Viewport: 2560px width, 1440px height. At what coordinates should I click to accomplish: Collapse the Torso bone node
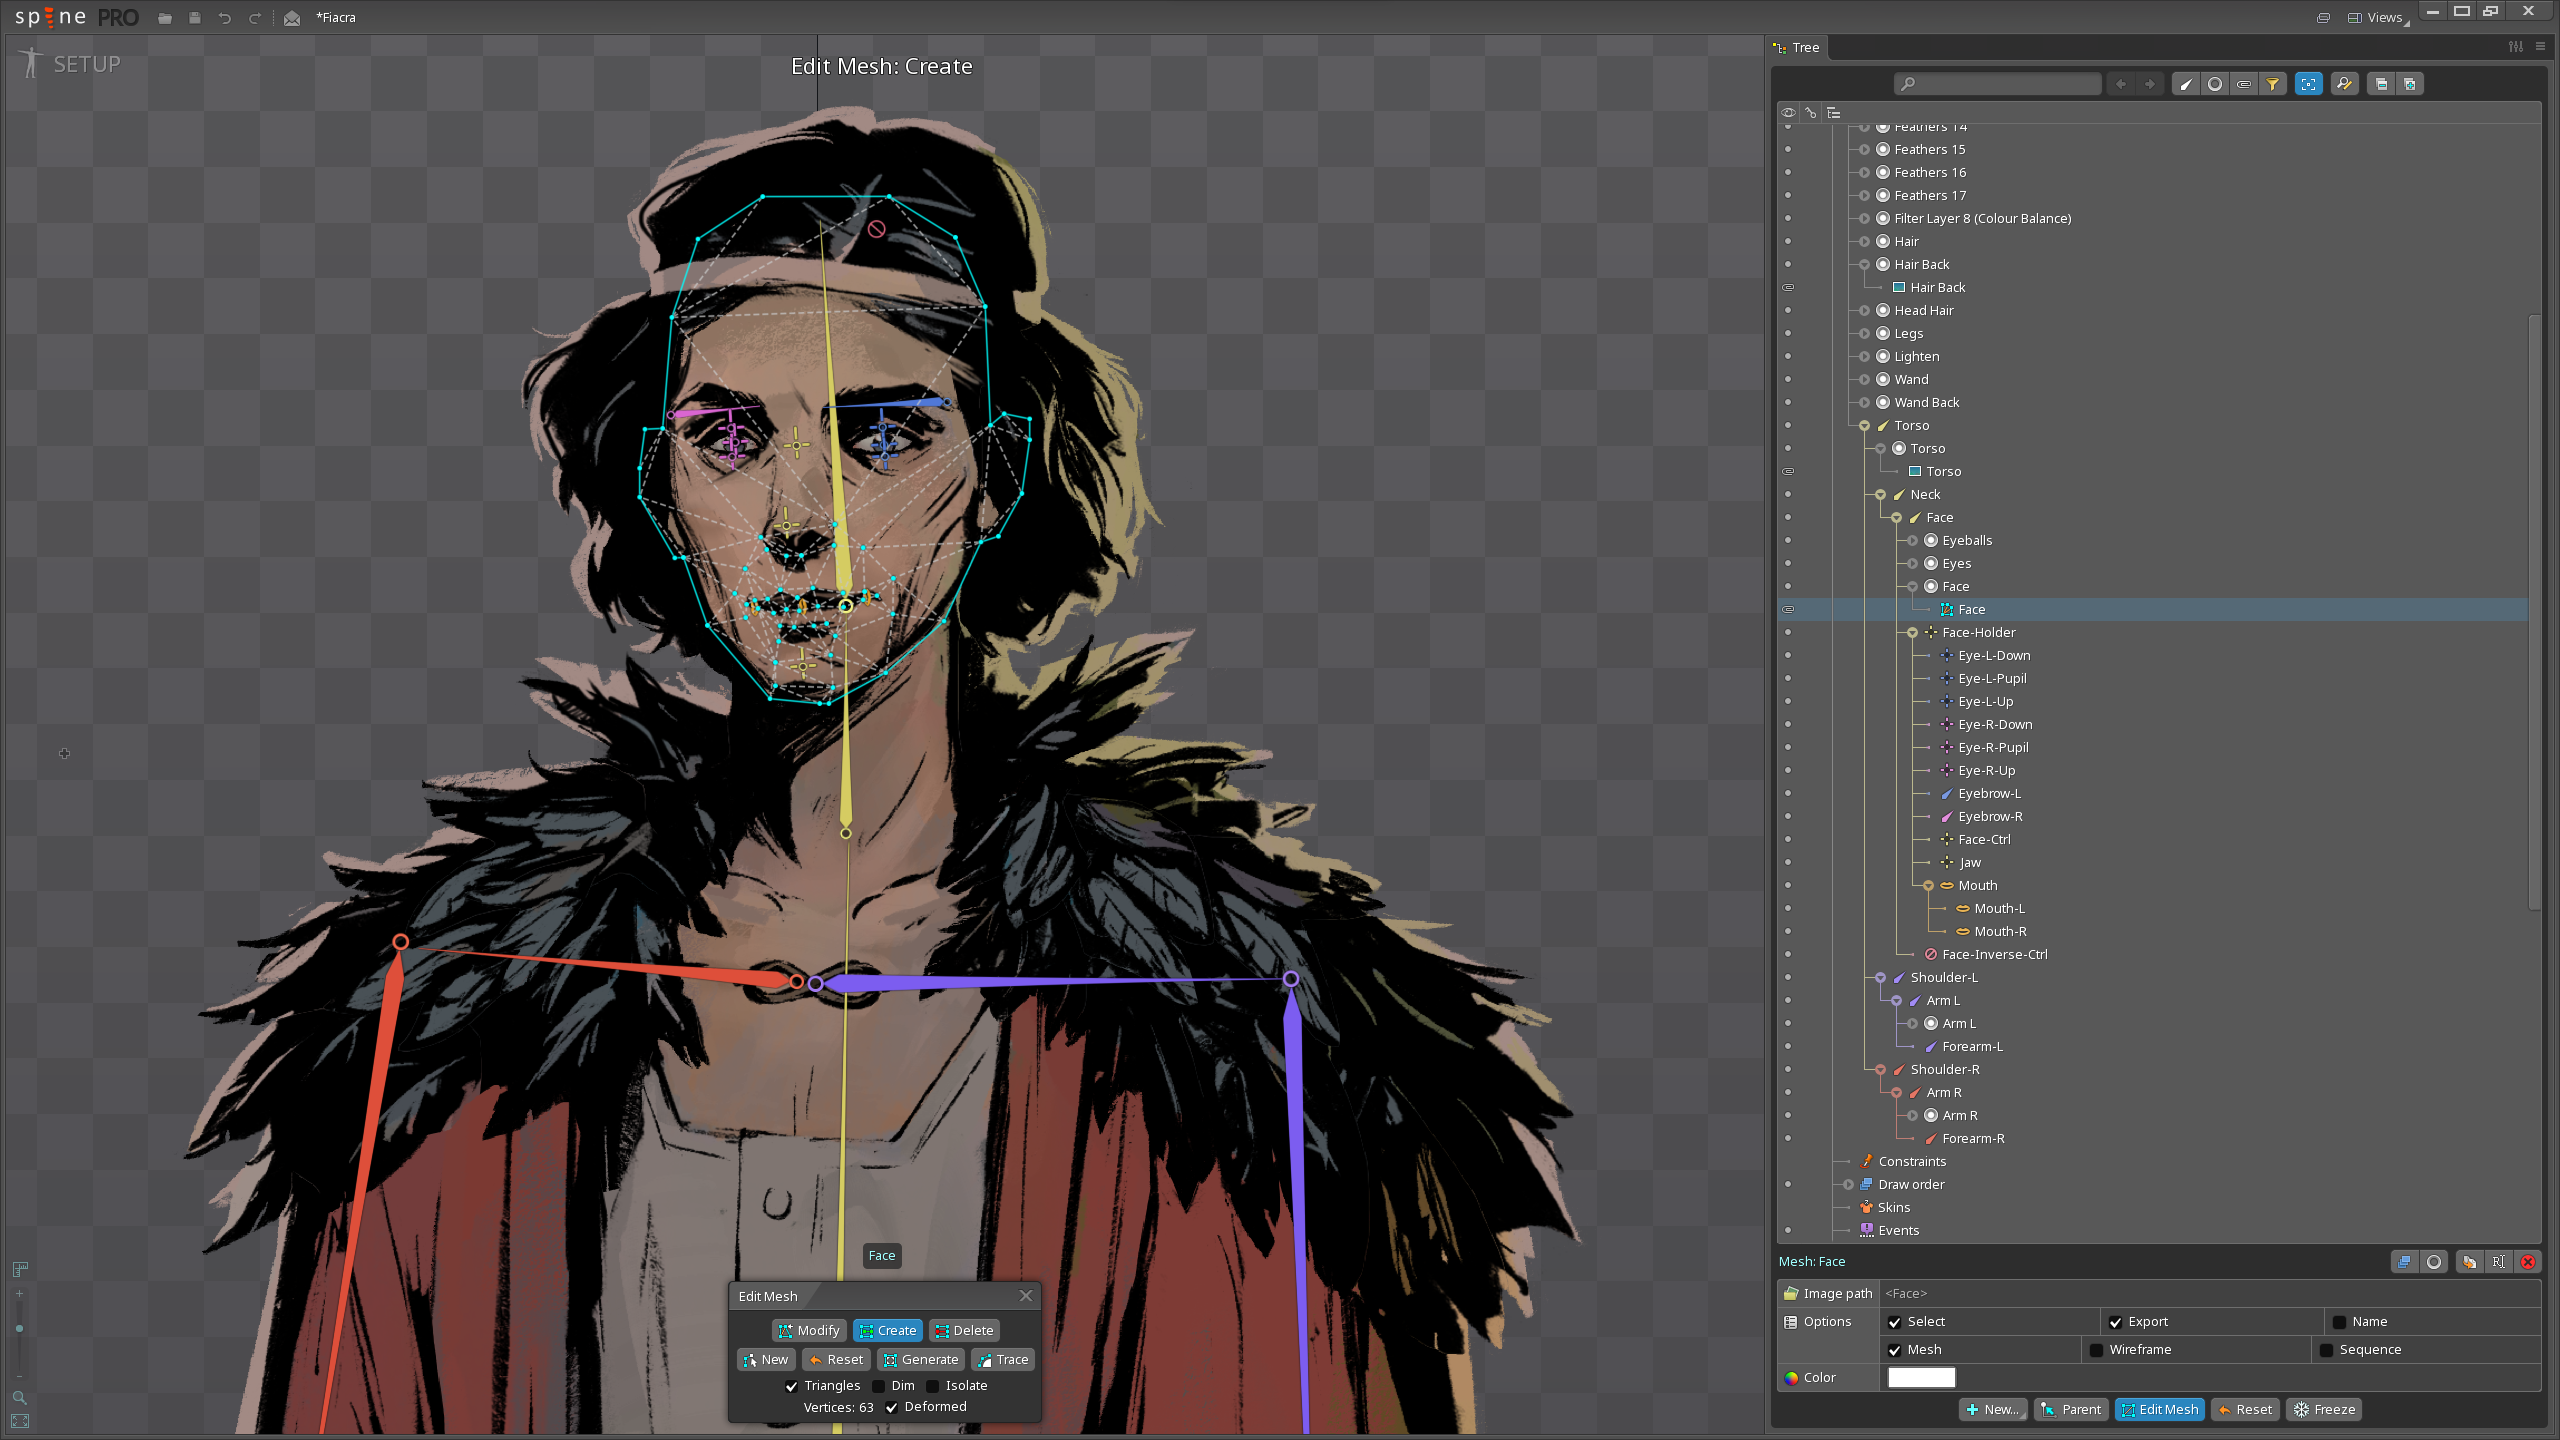tap(1864, 426)
